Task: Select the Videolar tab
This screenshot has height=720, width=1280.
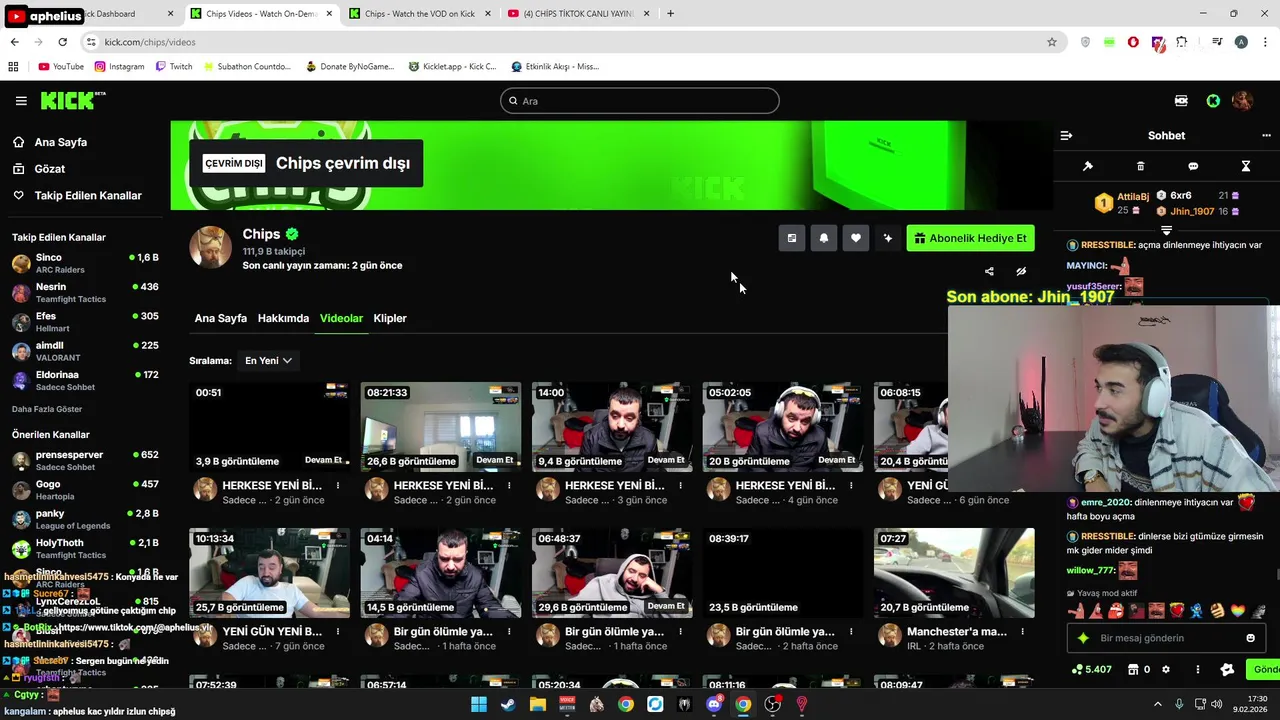Action: 341,318
